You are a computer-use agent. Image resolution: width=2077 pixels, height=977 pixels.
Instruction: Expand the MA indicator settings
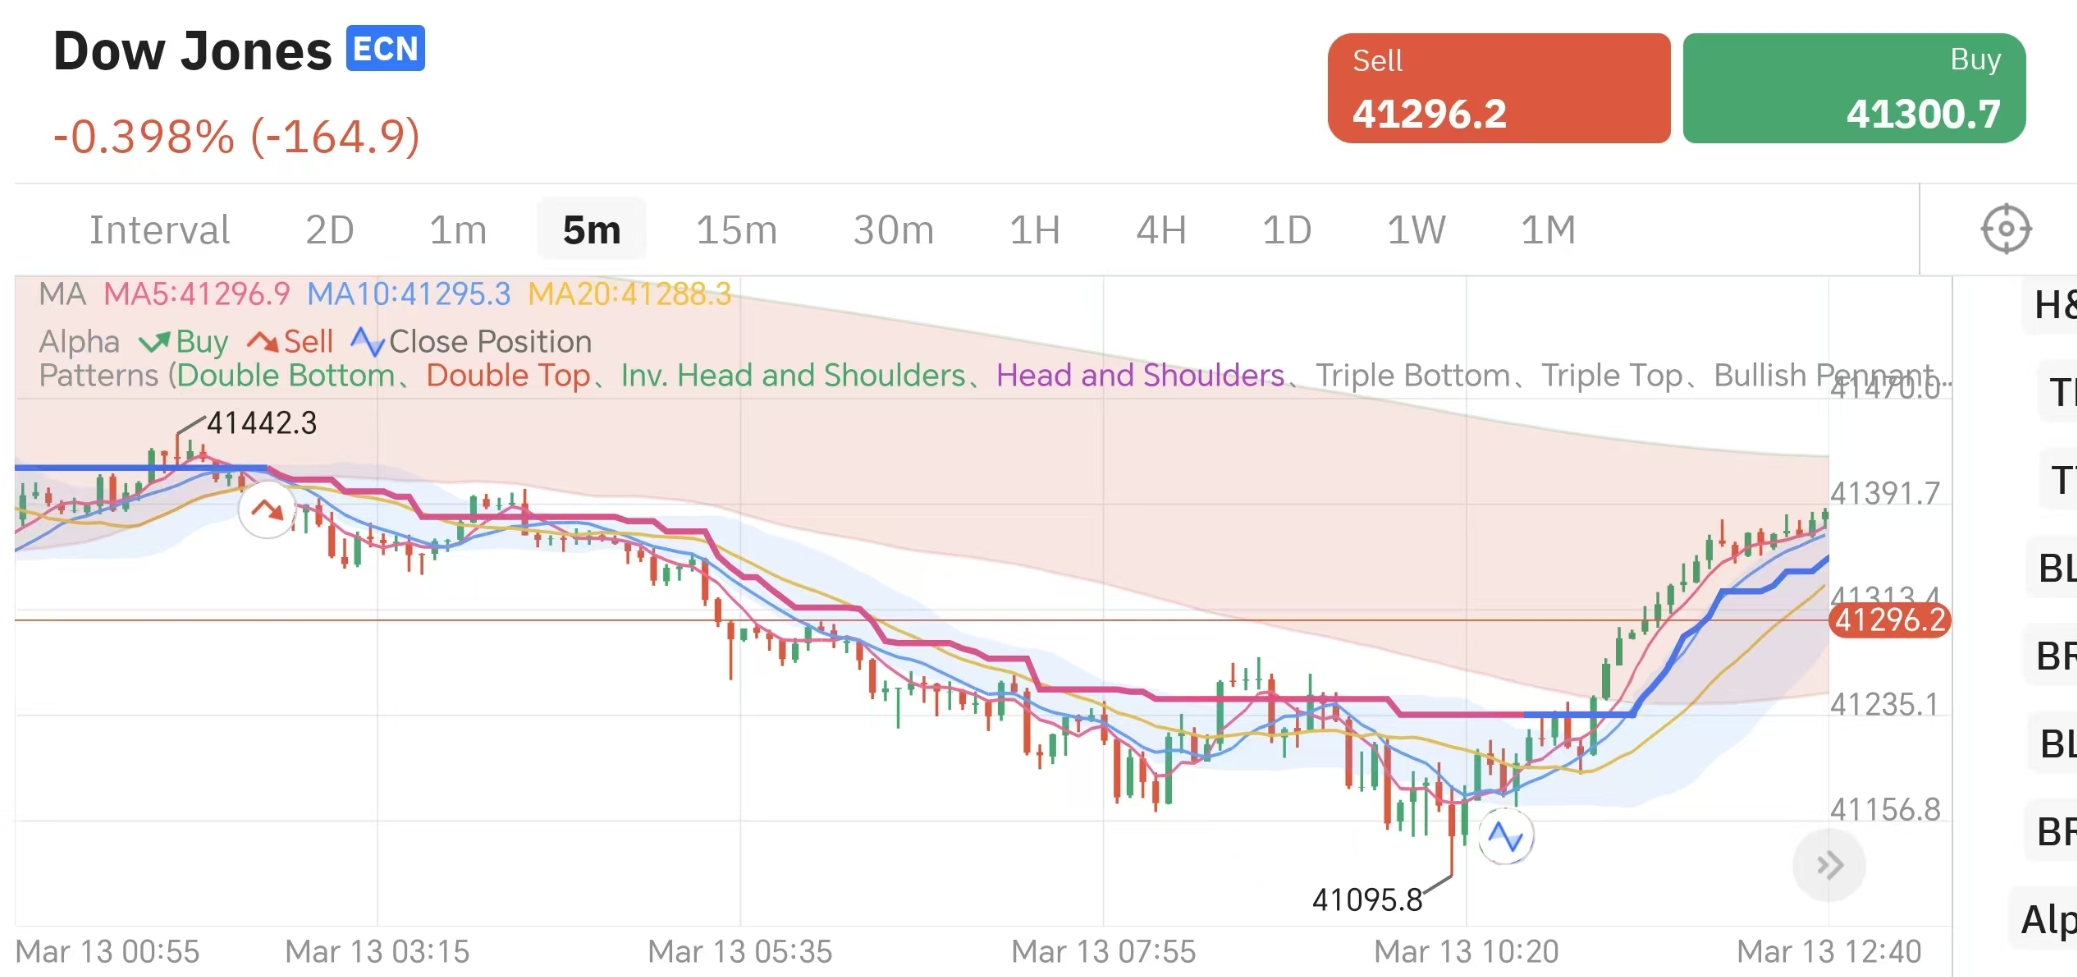coord(62,294)
